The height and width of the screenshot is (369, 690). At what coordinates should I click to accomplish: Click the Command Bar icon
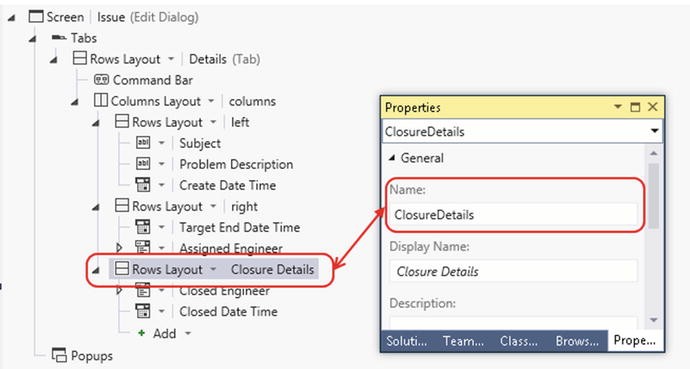101,80
